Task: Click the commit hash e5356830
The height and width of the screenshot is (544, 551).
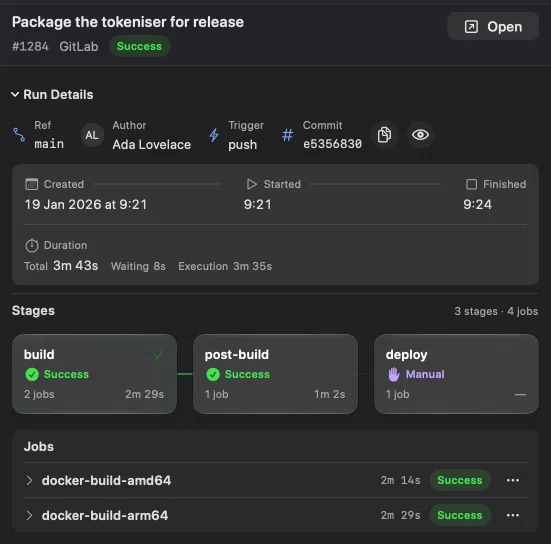Action: [332, 144]
